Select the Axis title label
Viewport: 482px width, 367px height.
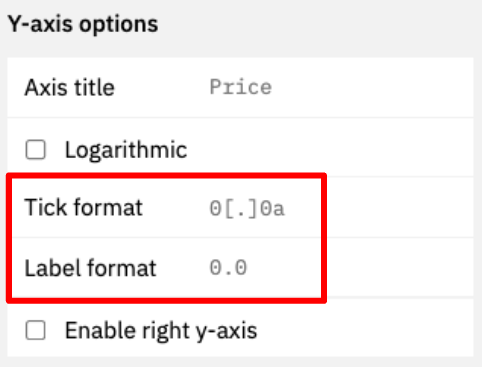pyautogui.click(x=70, y=88)
